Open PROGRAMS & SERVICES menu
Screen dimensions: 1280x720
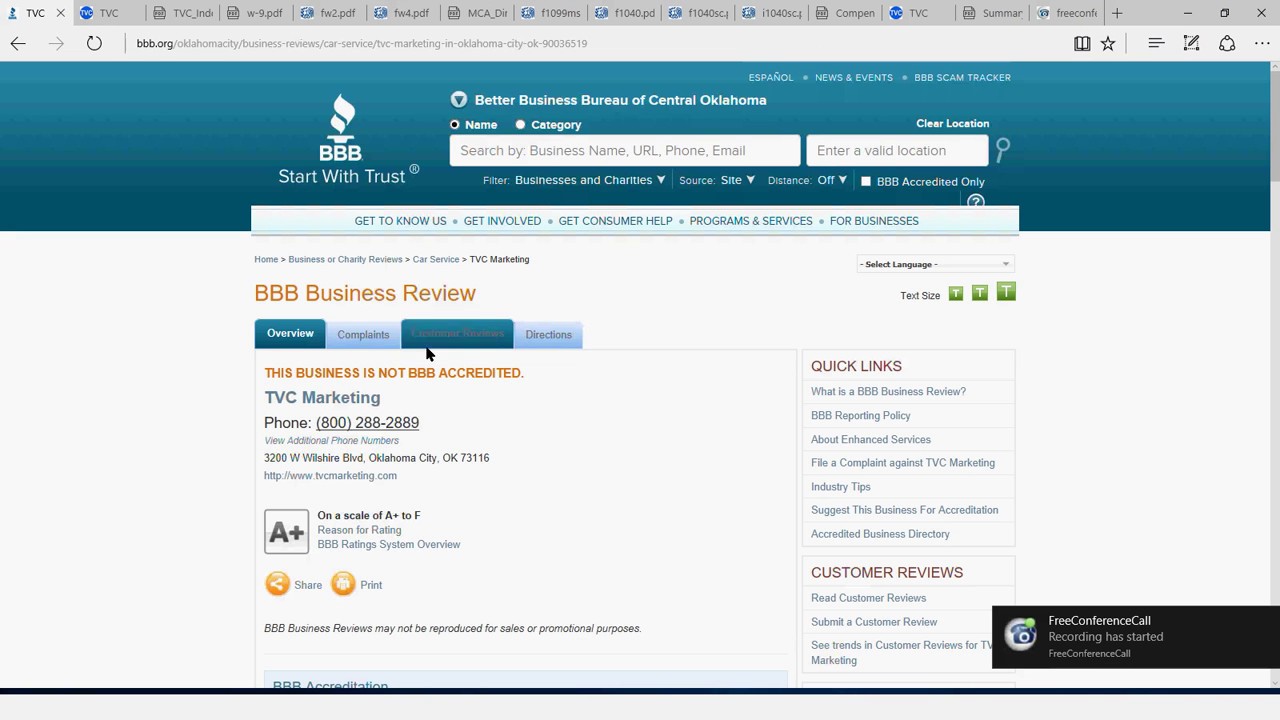[x=751, y=221]
